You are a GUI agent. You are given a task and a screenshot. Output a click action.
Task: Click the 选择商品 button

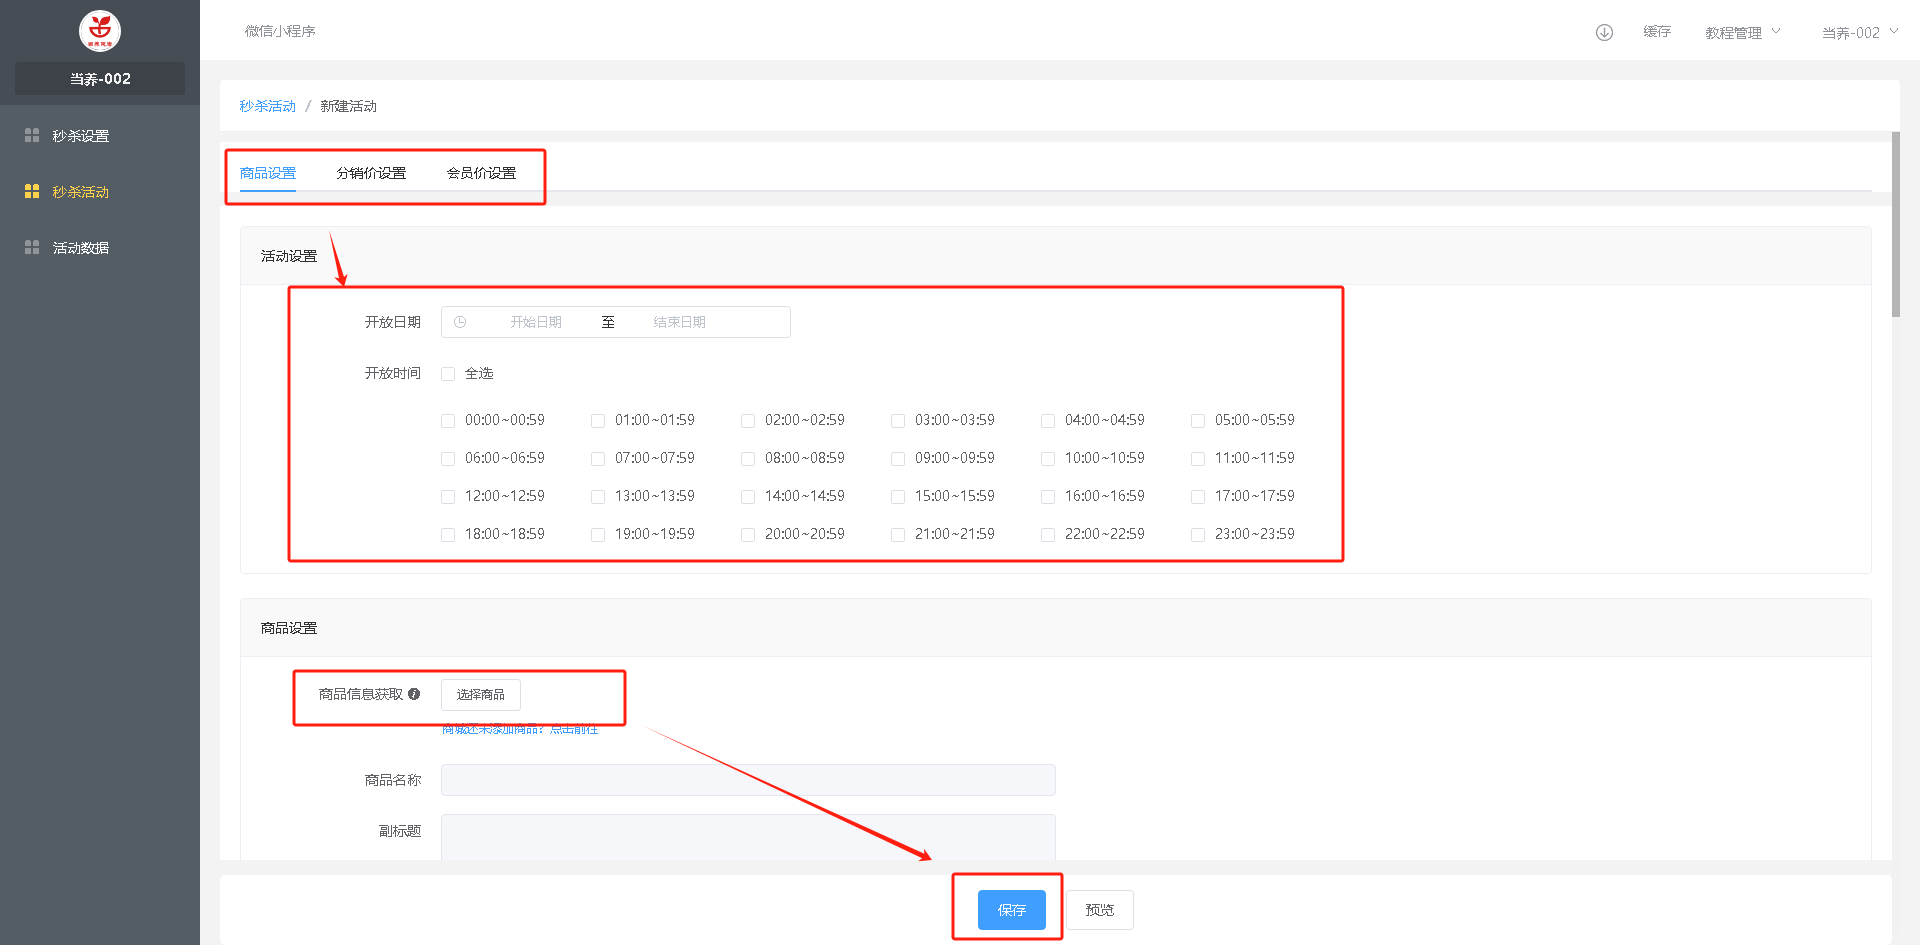pos(480,694)
